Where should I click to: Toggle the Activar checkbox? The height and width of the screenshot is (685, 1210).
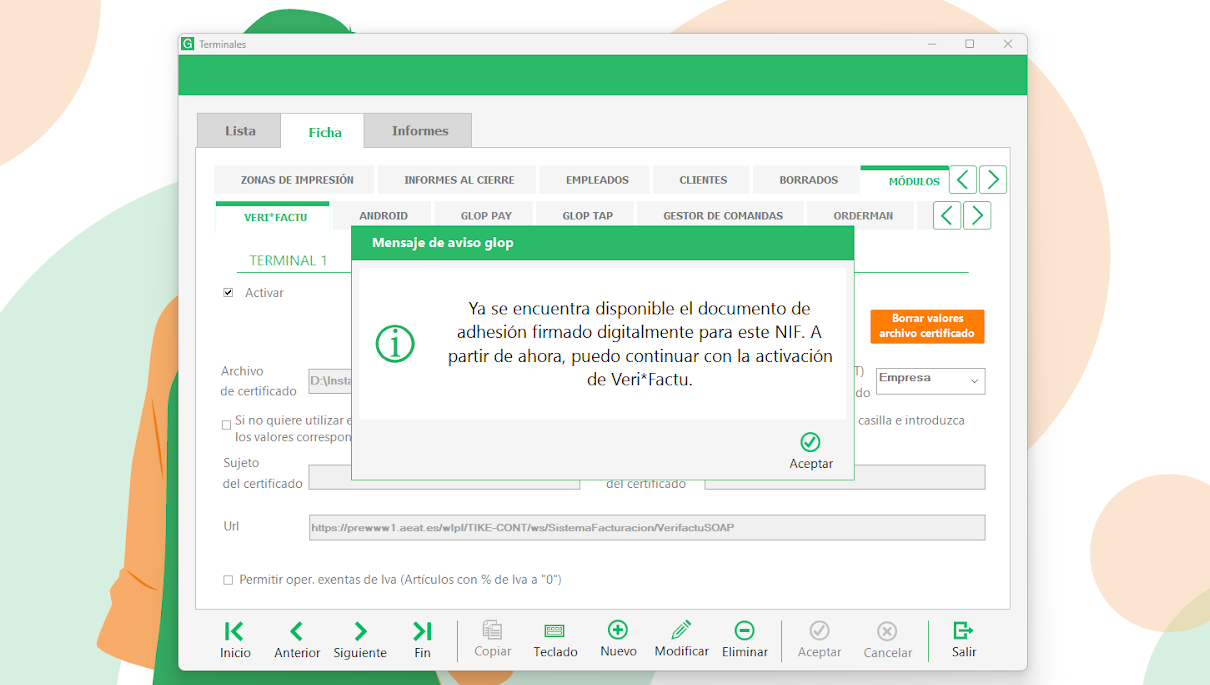pos(228,293)
